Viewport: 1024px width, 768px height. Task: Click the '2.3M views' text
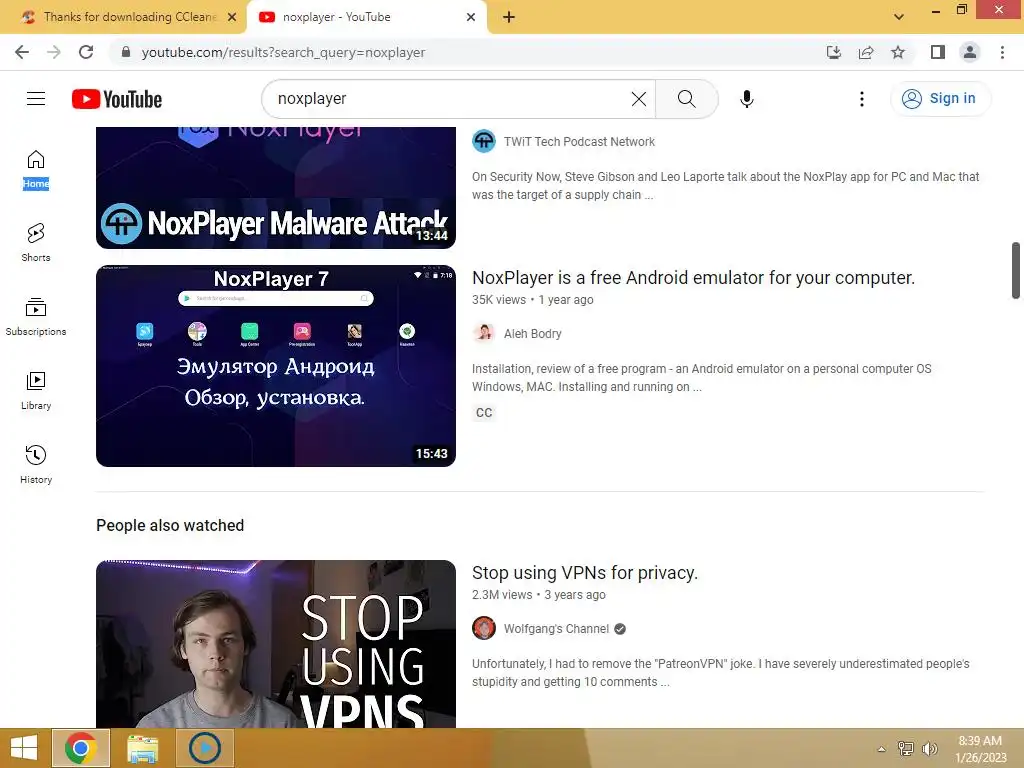pyautogui.click(x=502, y=595)
